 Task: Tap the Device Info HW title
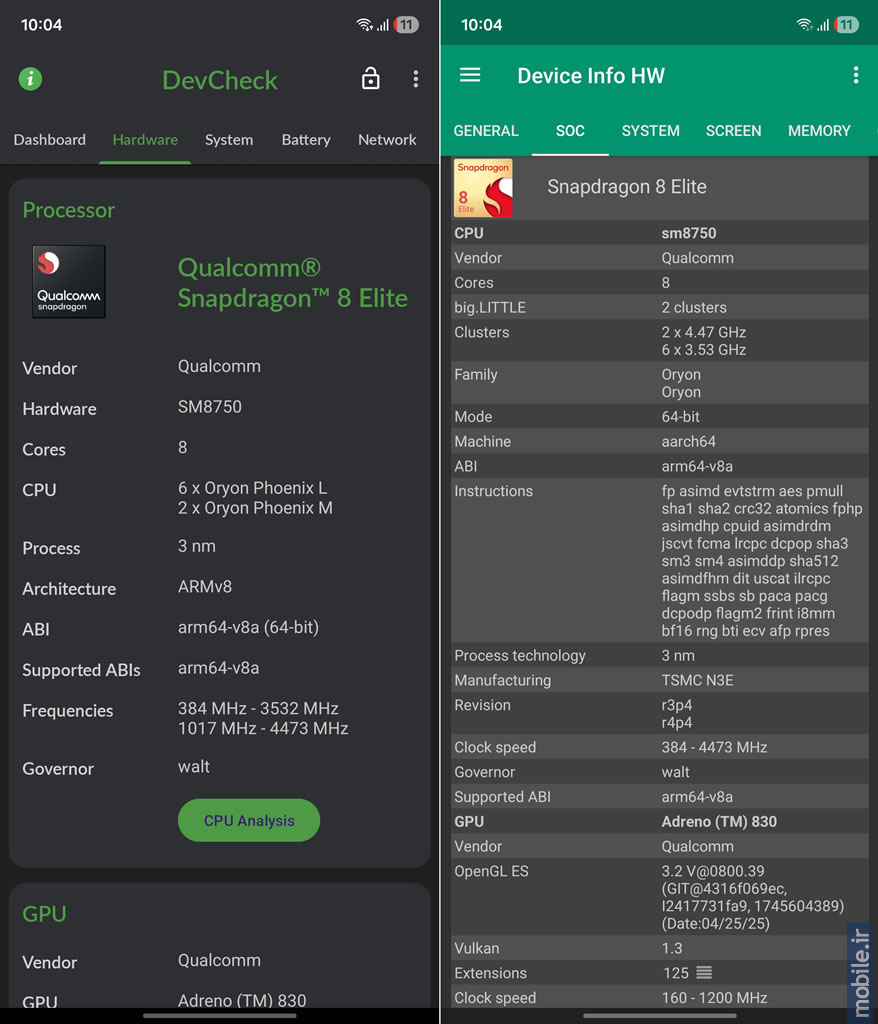[x=591, y=76]
